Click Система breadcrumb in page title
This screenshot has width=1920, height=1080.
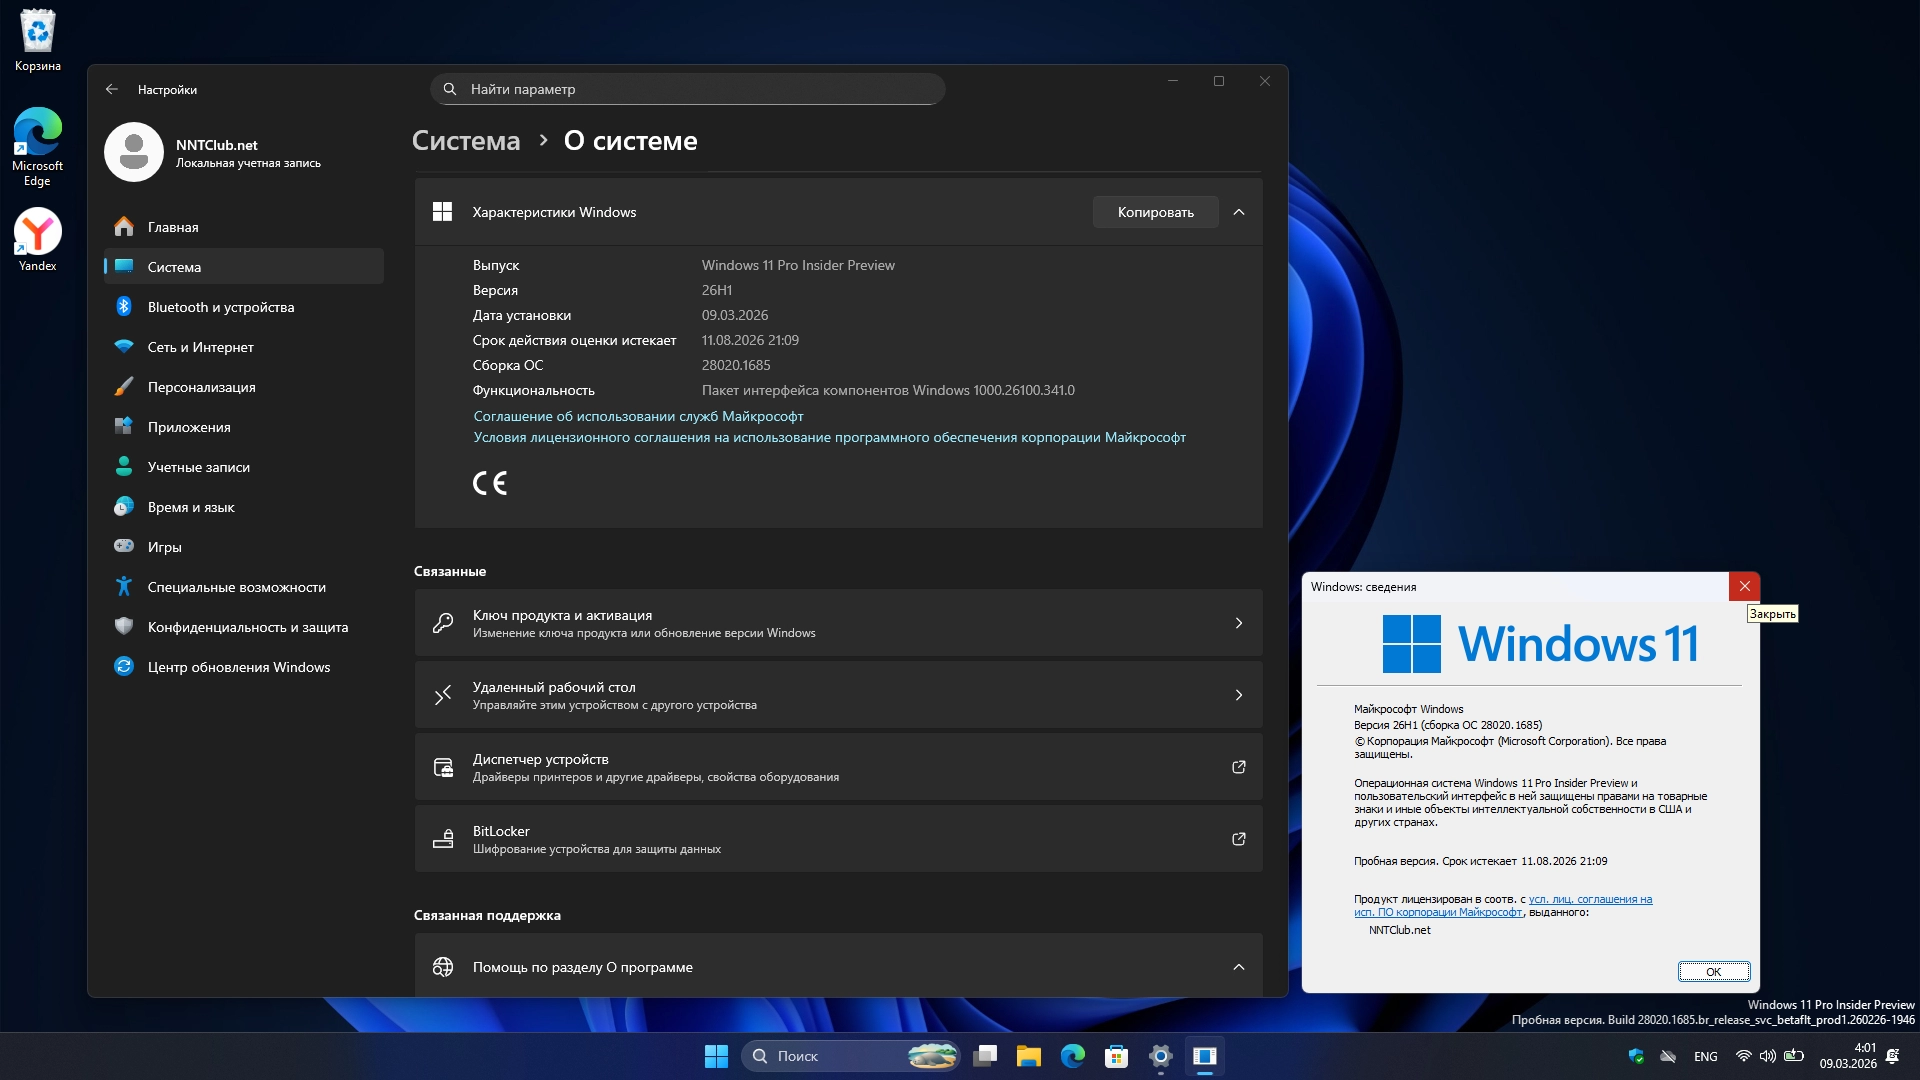pos(466,141)
